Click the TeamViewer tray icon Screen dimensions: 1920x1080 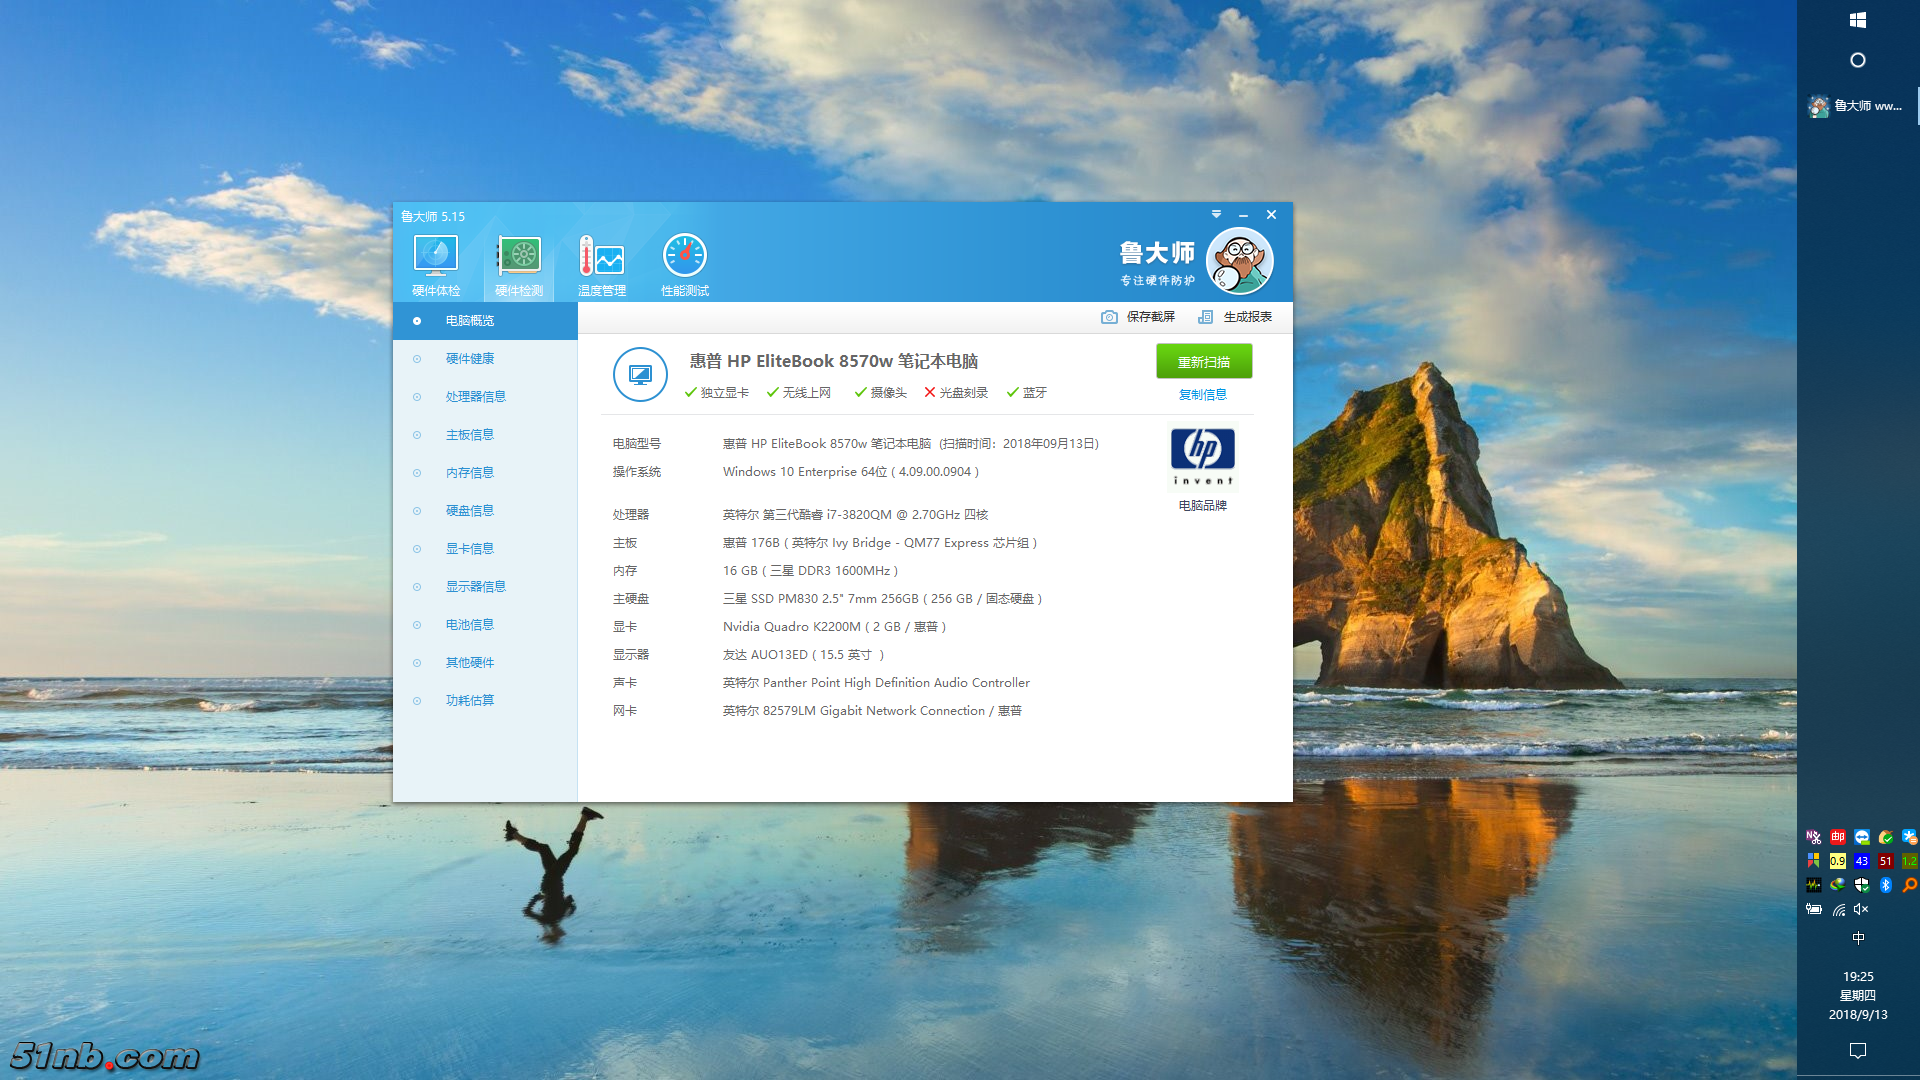[1862, 837]
